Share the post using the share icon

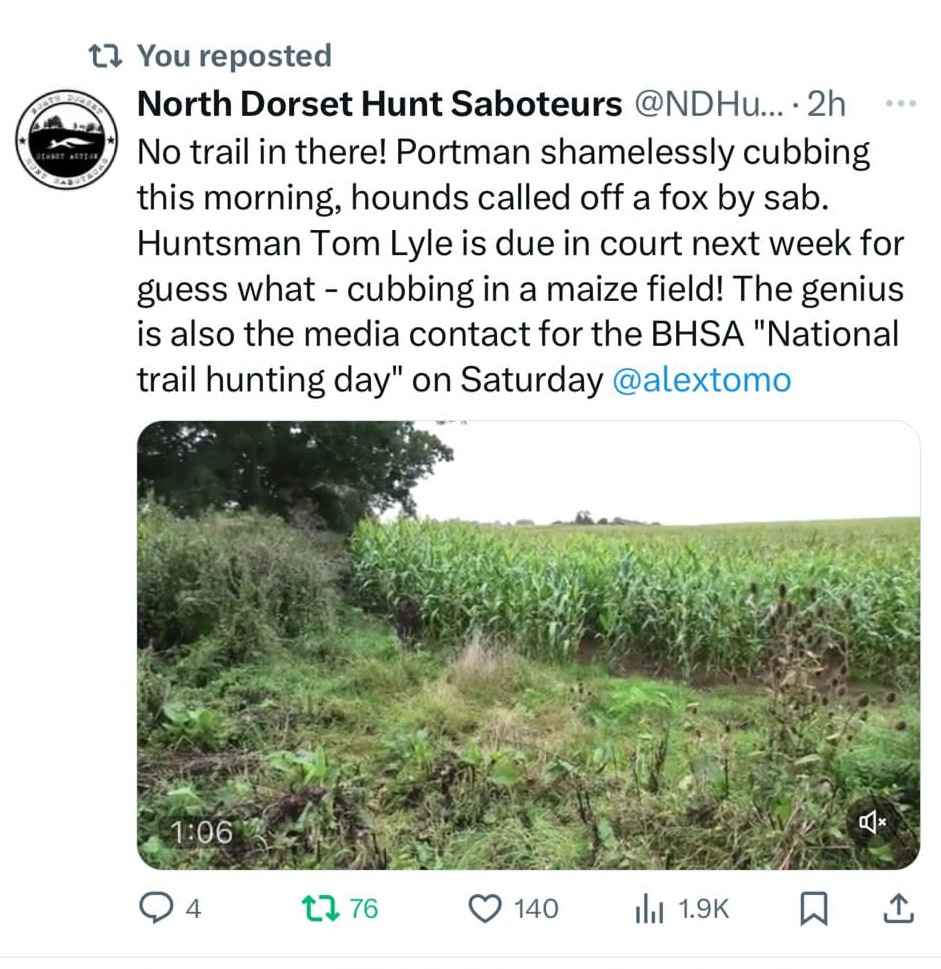point(897,908)
